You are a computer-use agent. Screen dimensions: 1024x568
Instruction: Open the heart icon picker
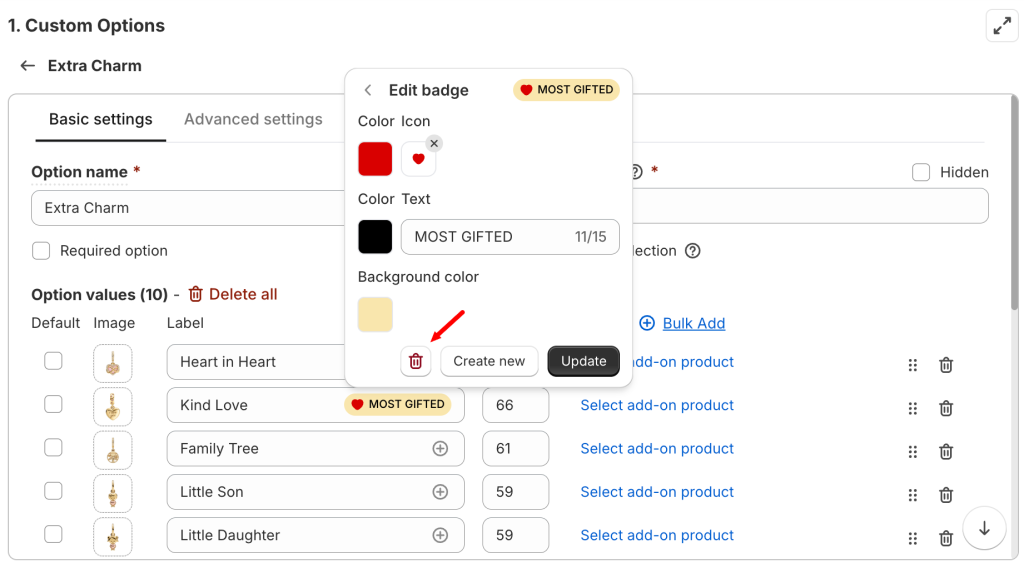coord(418,159)
